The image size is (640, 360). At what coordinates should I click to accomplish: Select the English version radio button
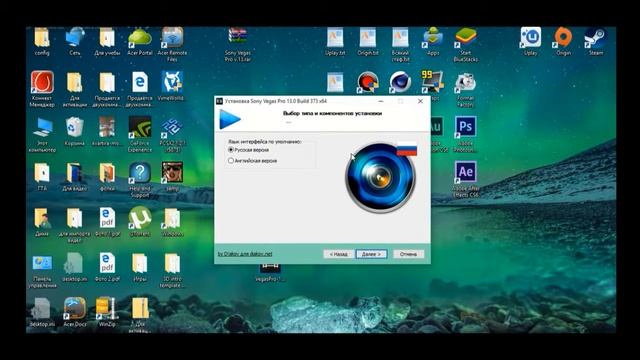click(231, 161)
